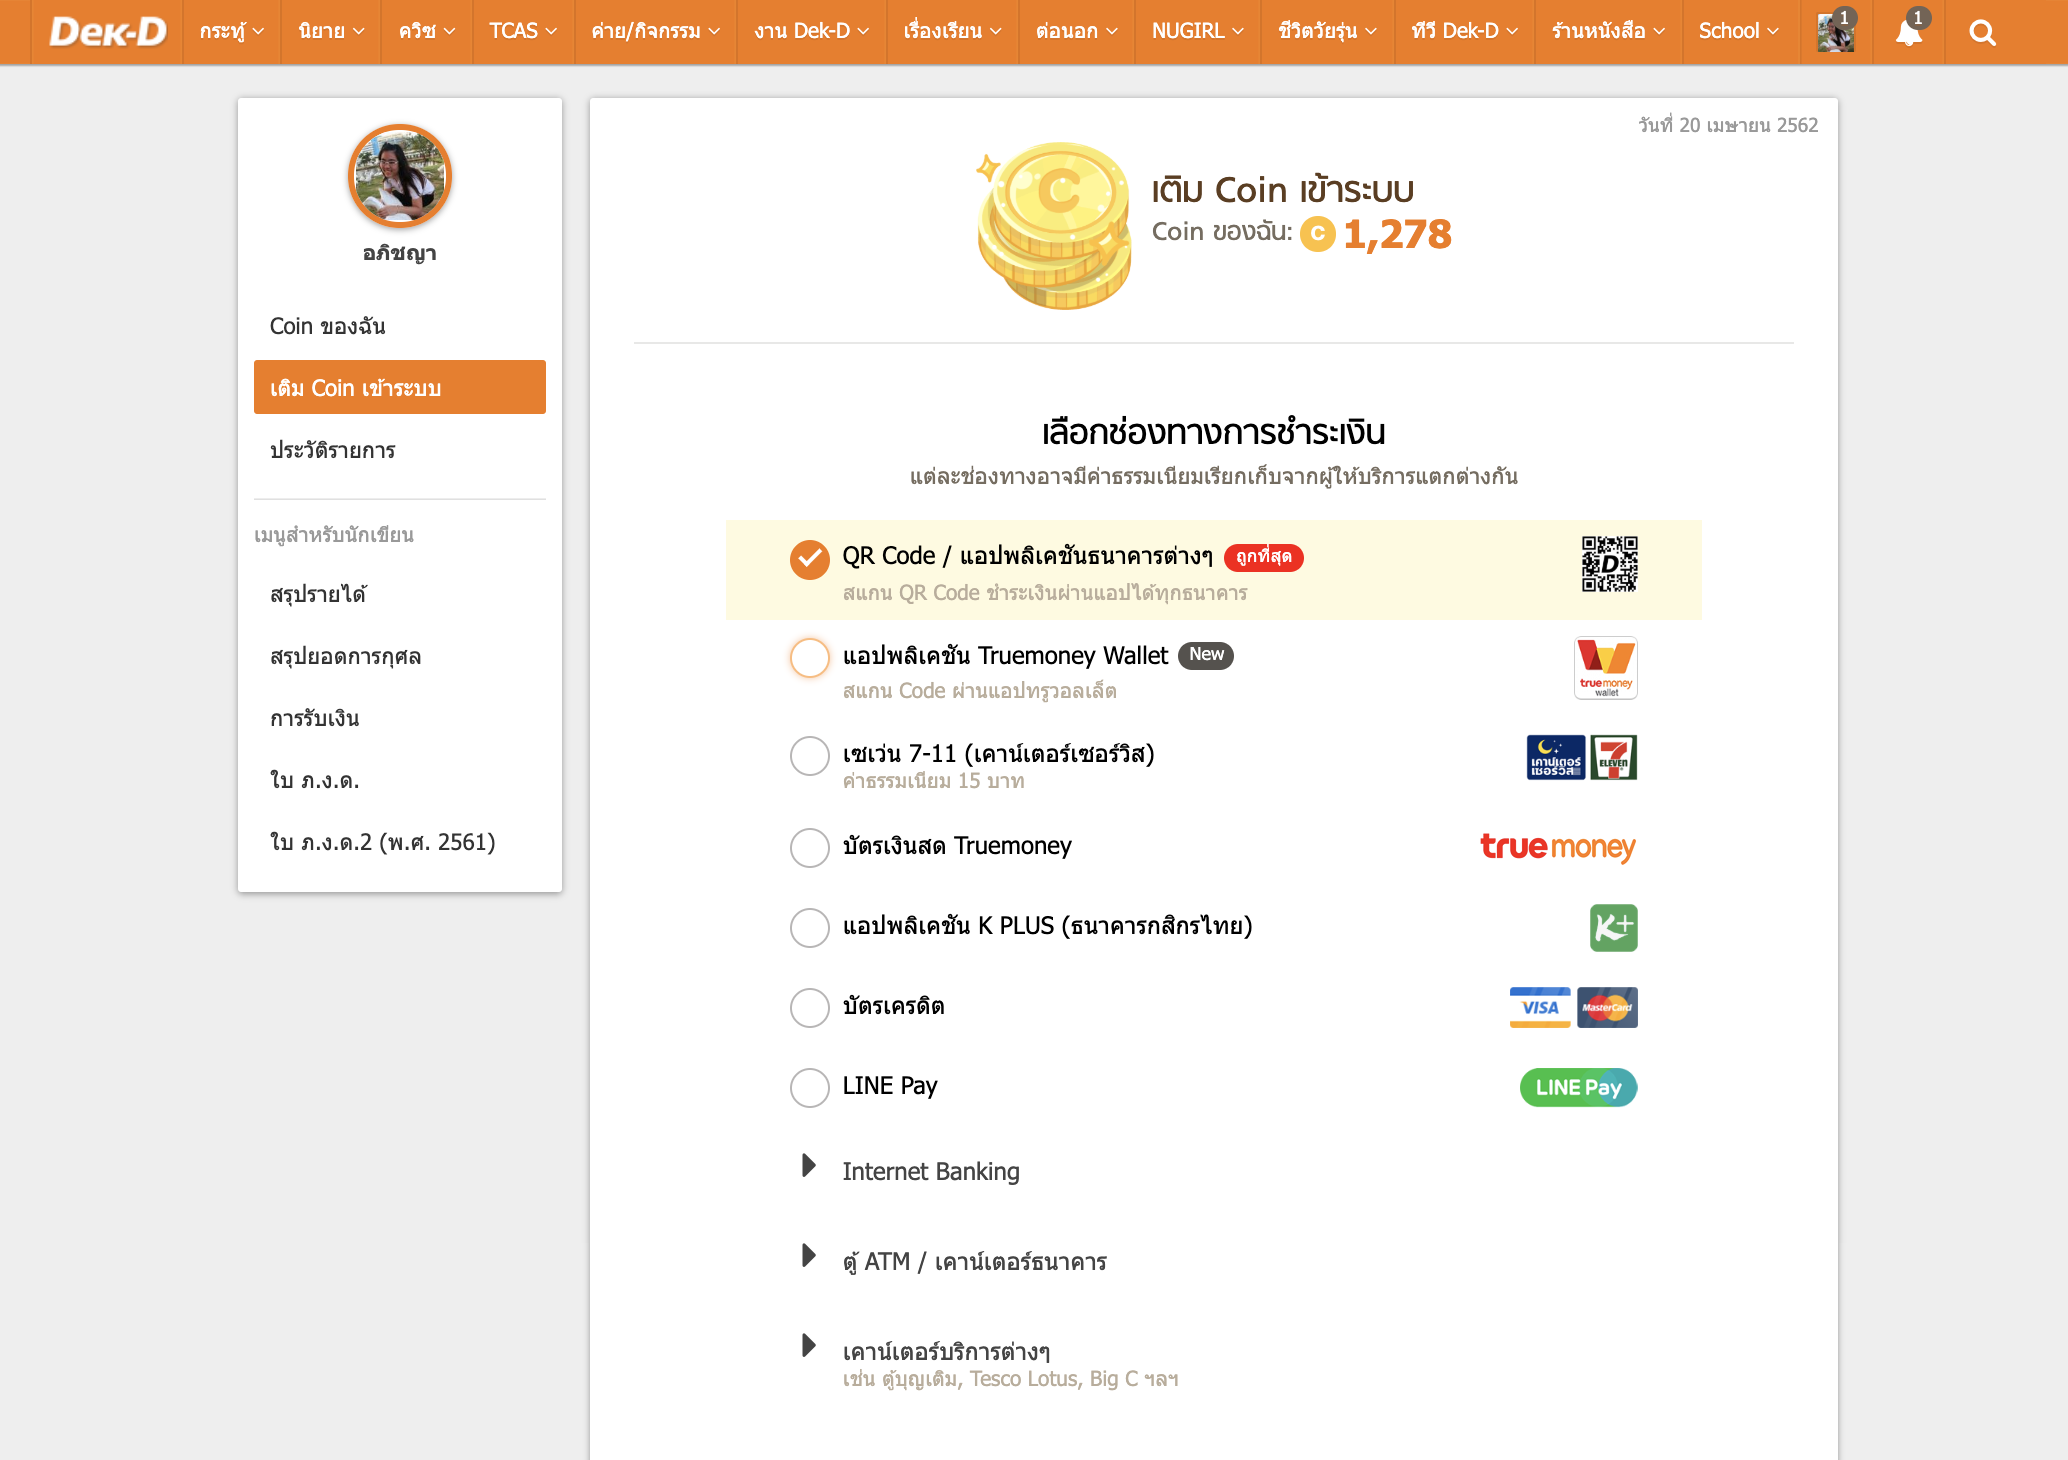The height and width of the screenshot is (1460, 2068).
Task: Click the Dek-D logo
Action: pyautogui.click(x=108, y=32)
